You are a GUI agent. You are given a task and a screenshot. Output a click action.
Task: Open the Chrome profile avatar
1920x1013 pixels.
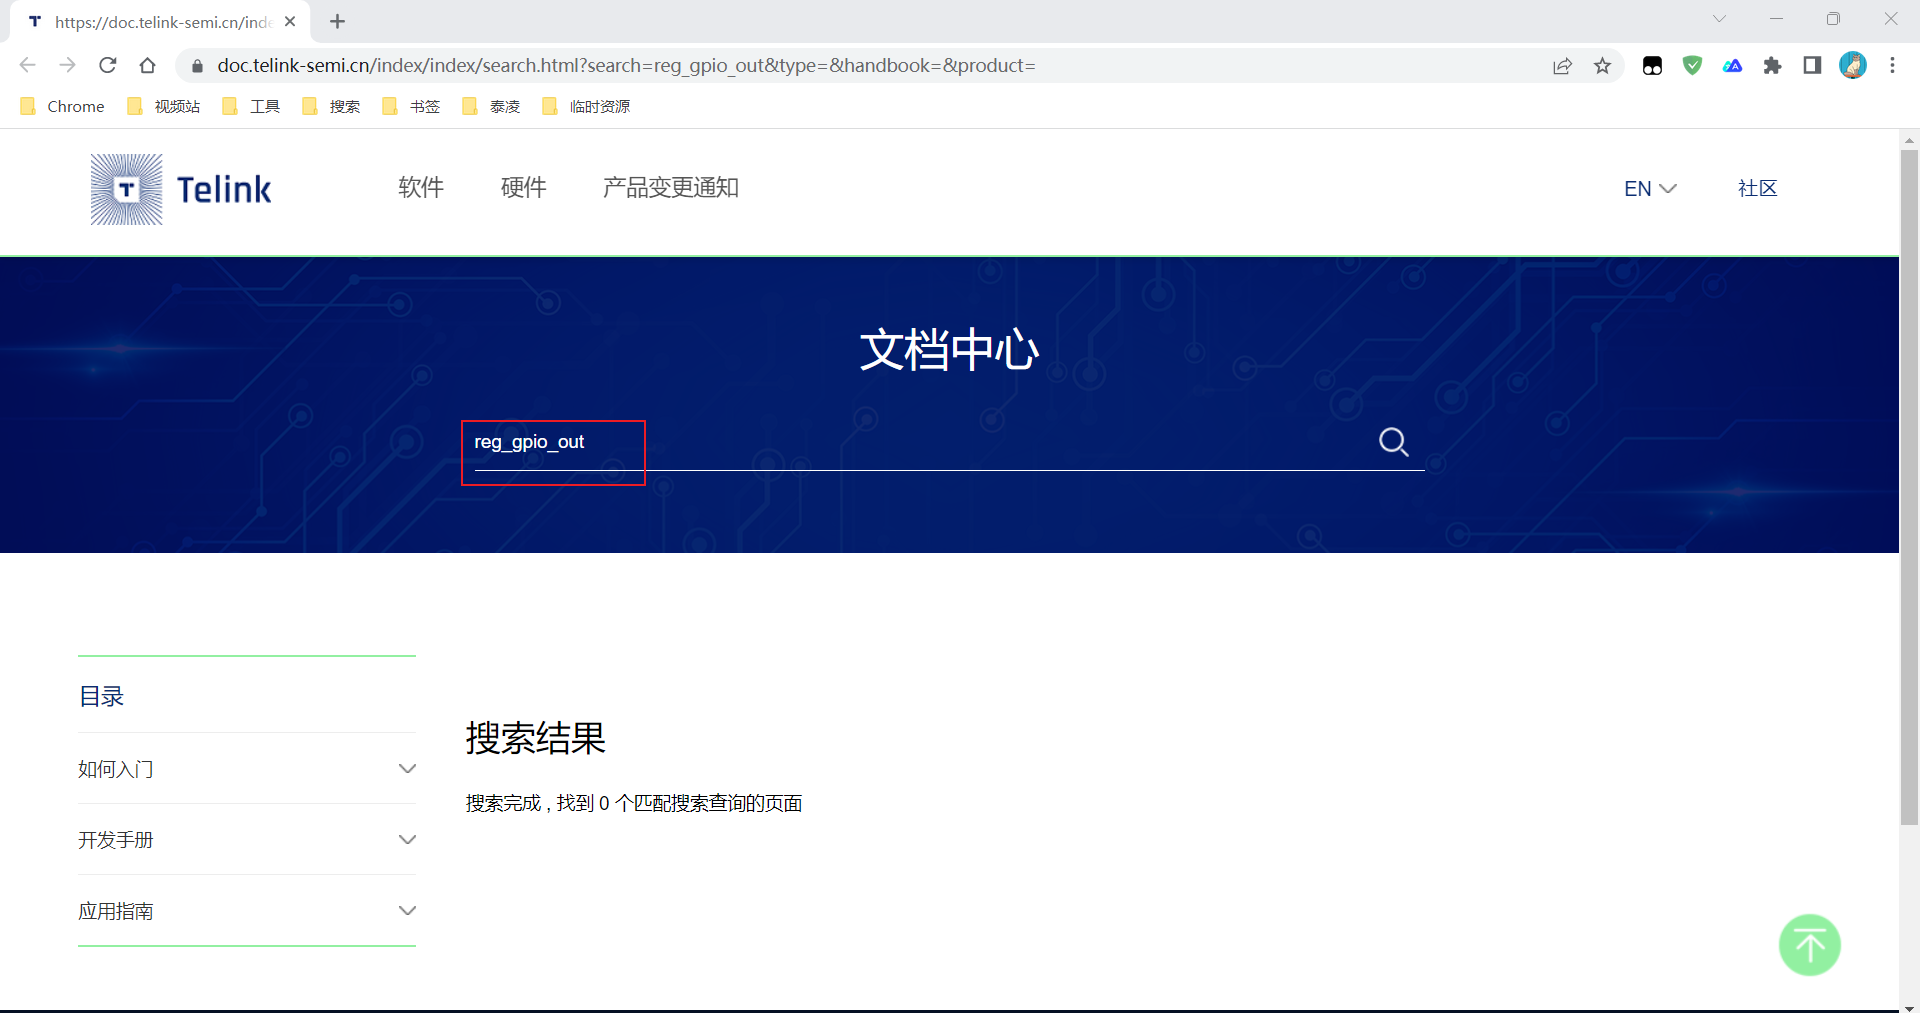[1853, 66]
